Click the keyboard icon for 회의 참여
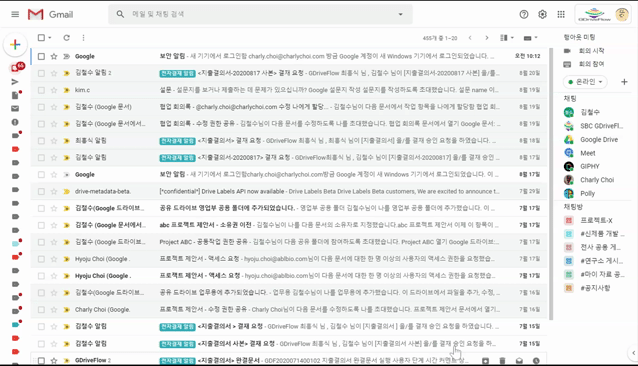This screenshot has height=366, width=638. [567, 64]
